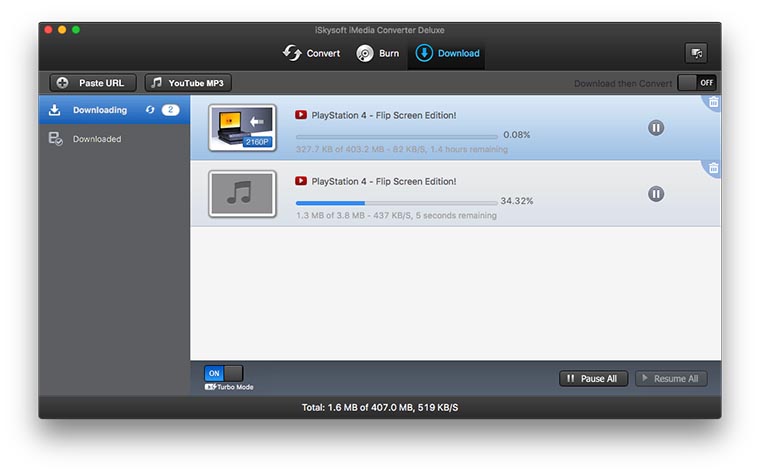Click the progress bar at 0.08%

[396, 137]
